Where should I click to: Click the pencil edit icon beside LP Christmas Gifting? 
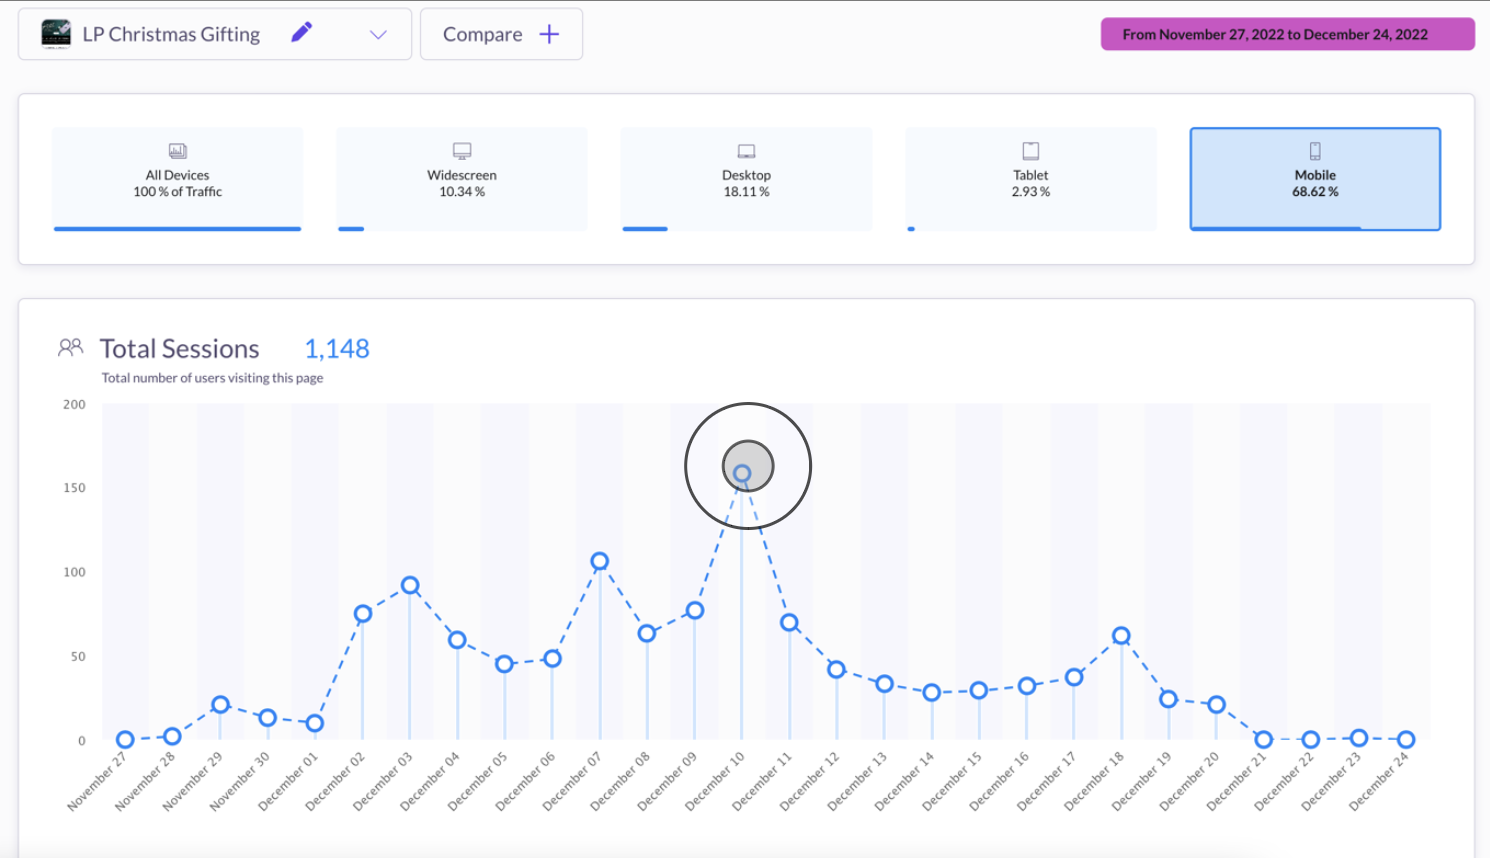point(301,33)
